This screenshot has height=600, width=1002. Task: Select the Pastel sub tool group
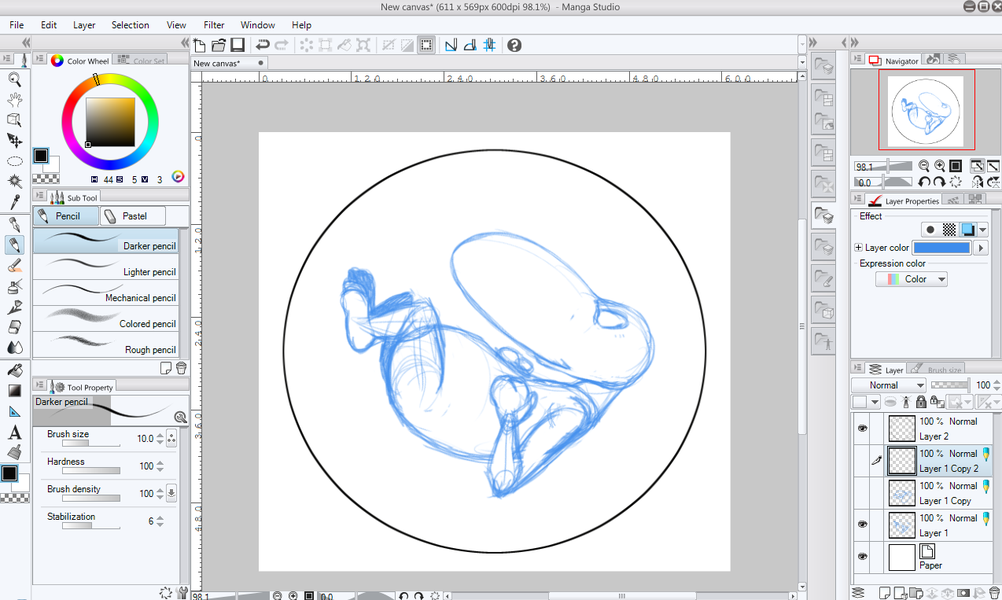[x=133, y=216]
